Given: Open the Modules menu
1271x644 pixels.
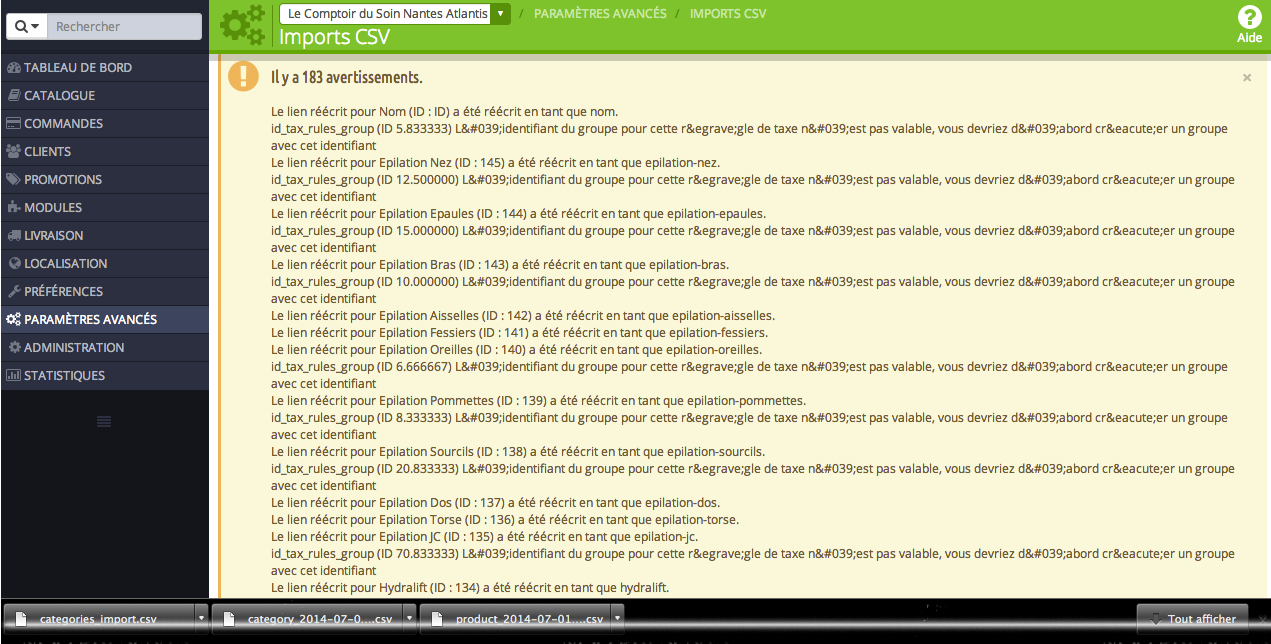Looking at the screenshot, I should pos(105,208).
